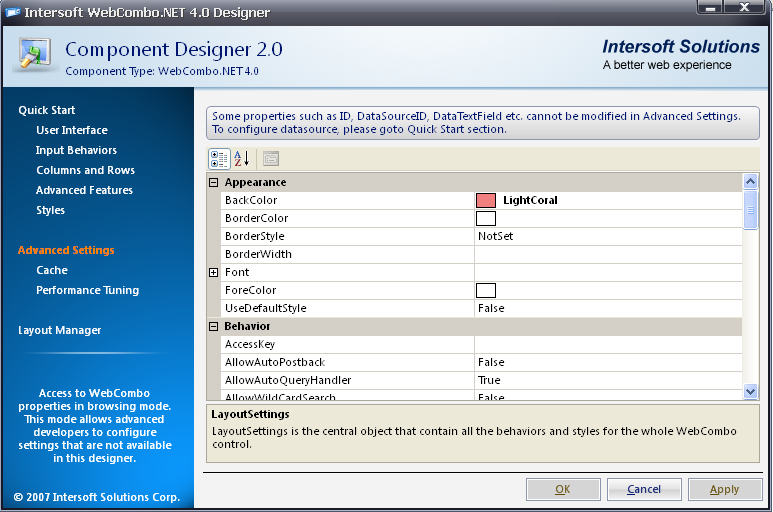
Task: Click the white BorderColor swatch
Action: [x=486, y=218]
